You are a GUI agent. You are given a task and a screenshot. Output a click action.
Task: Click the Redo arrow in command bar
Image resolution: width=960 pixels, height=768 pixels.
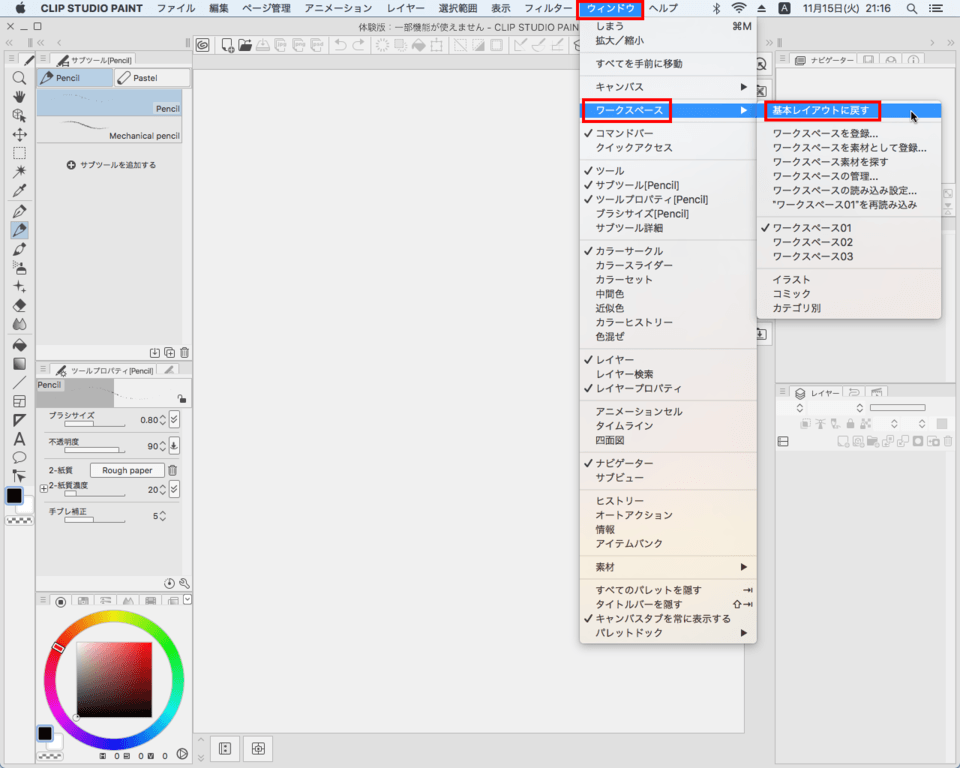click(359, 45)
